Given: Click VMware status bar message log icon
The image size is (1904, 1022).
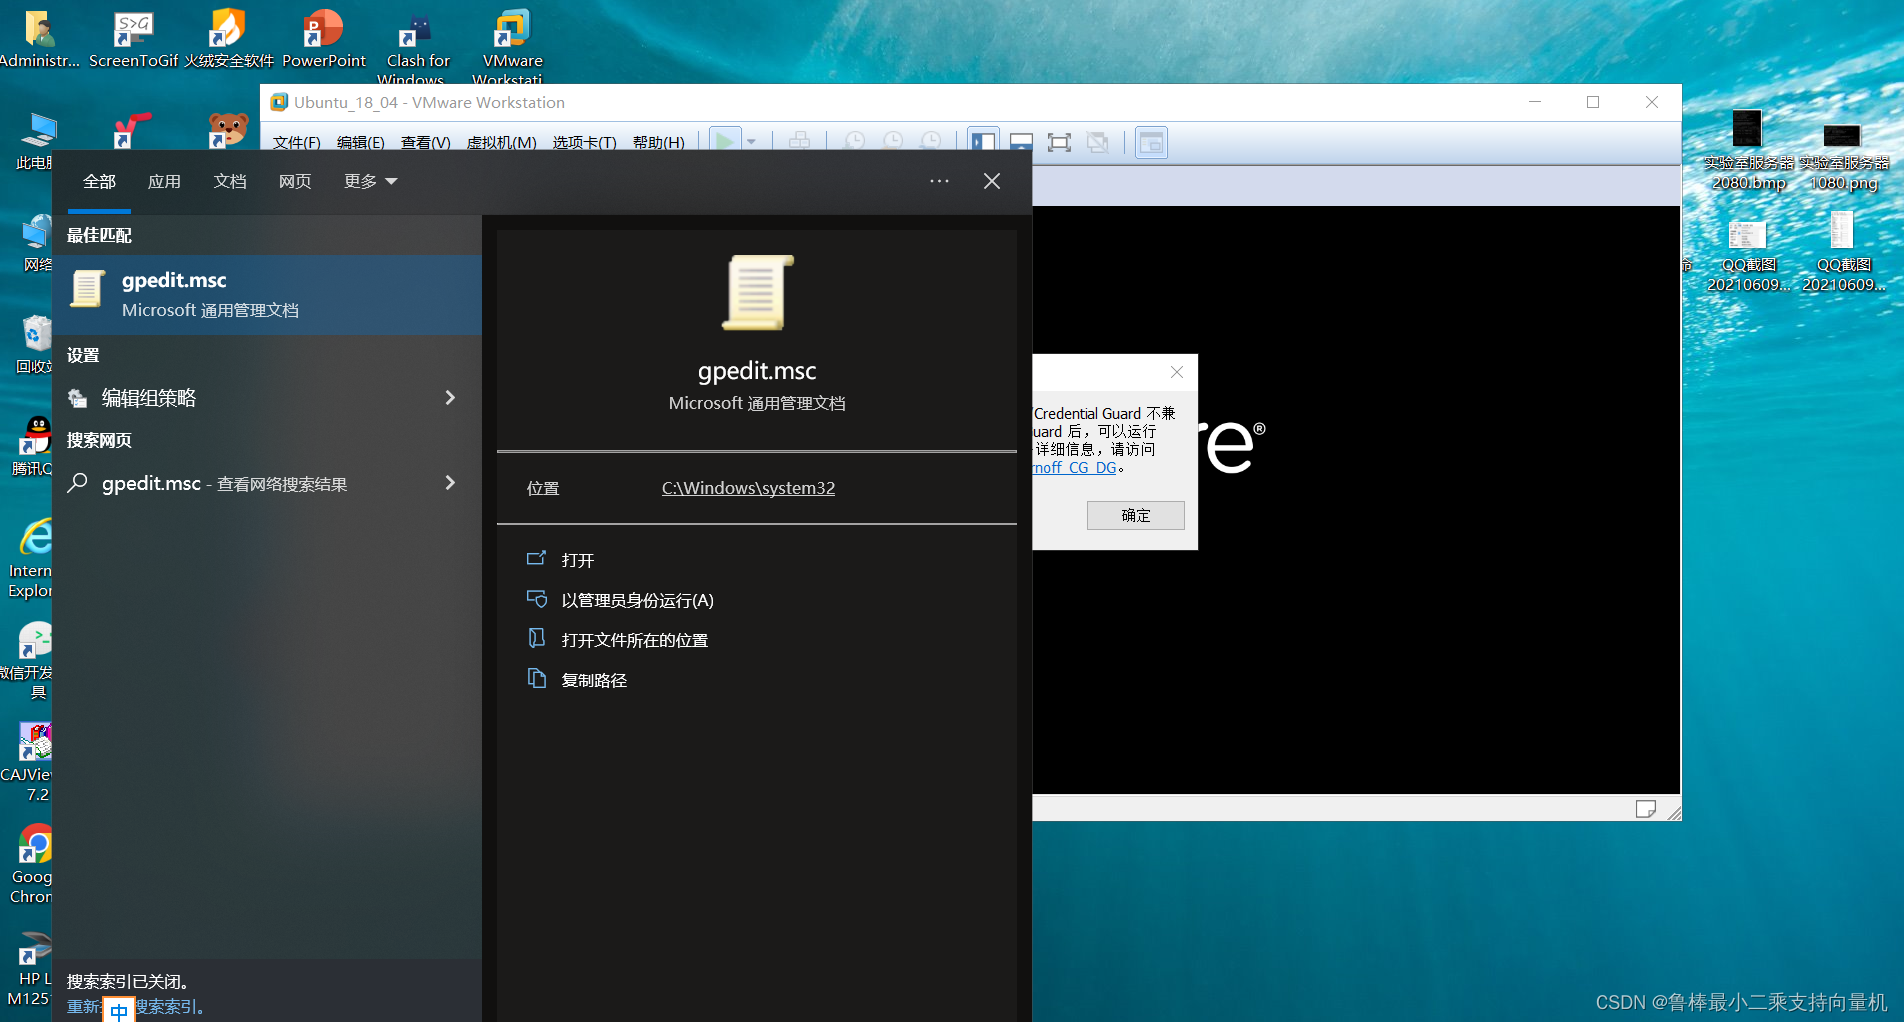Looking at the screenshot, I should pyautogui.click(x=1645, y=809).
